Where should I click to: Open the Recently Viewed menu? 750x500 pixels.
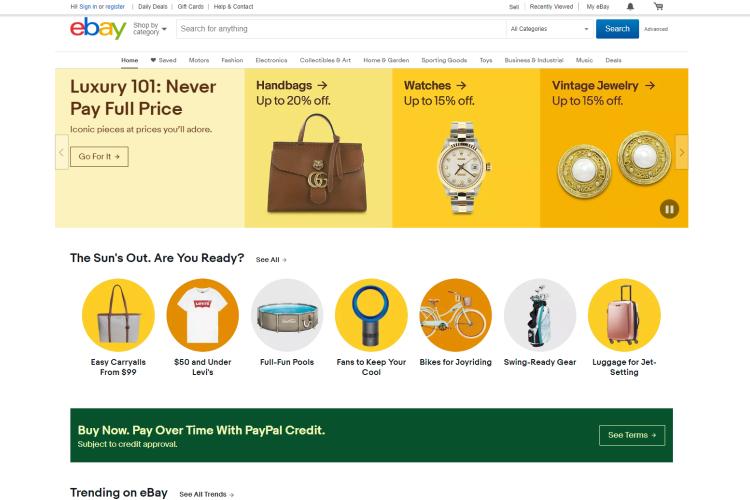[x=551, y=7]
